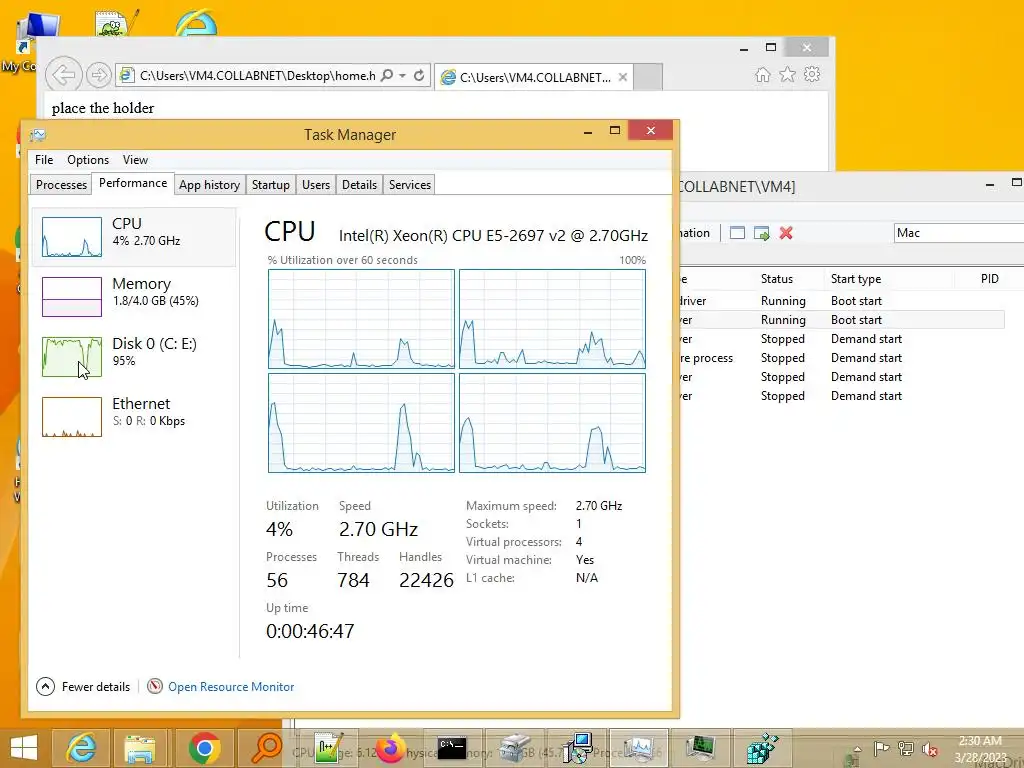Open the View menu in Task Manager

point(135,159)
